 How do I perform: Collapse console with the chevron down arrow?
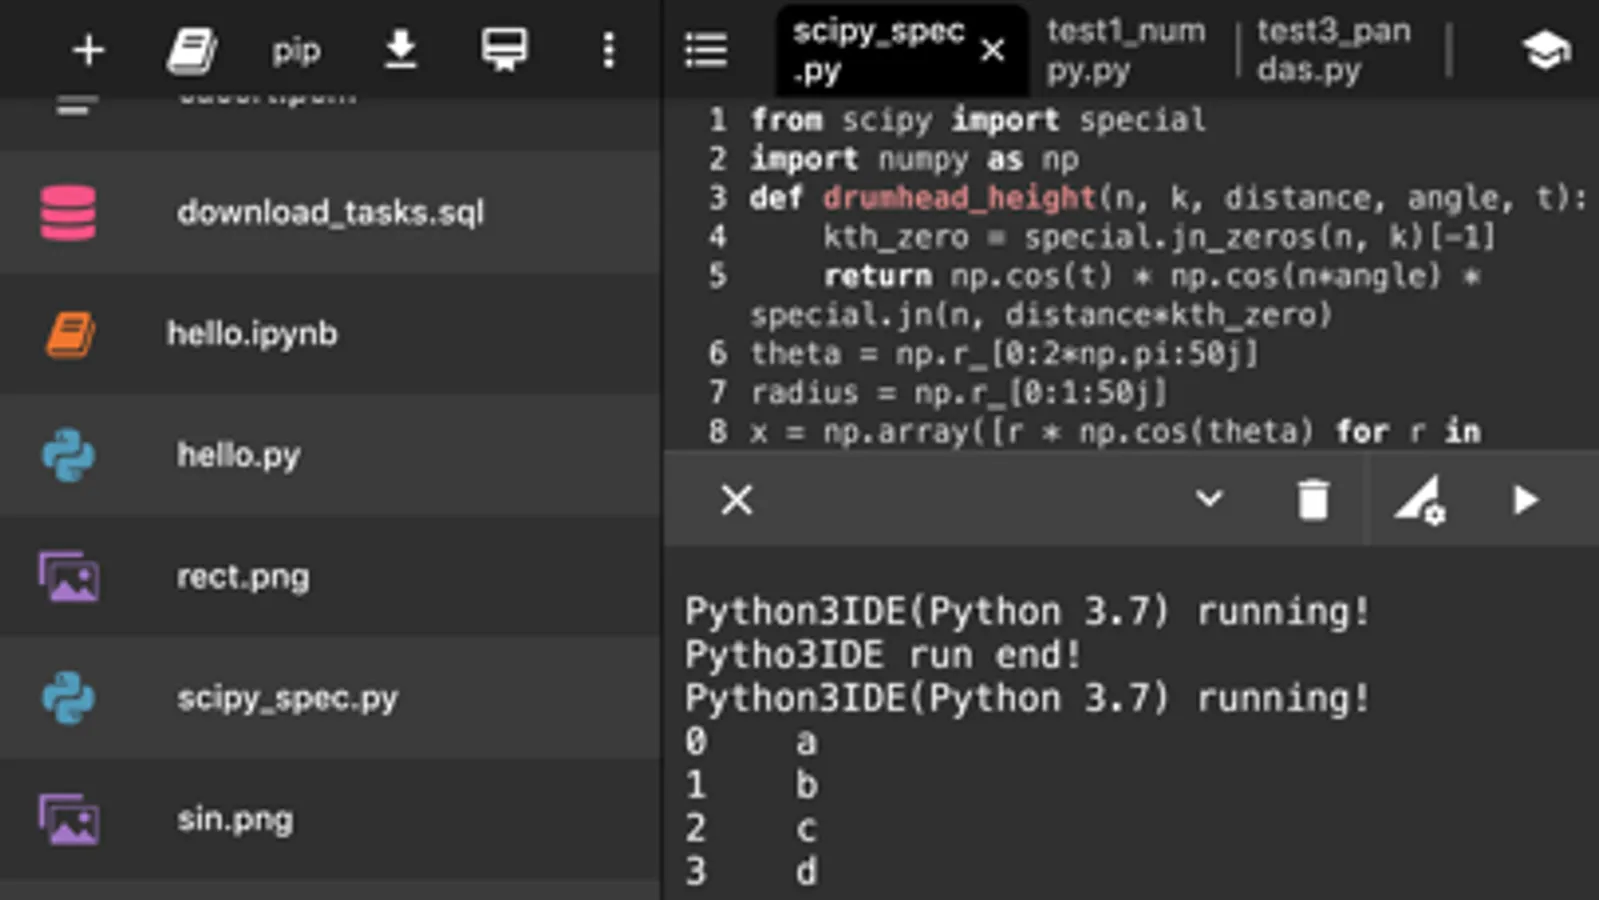[x=1209, y=498]
